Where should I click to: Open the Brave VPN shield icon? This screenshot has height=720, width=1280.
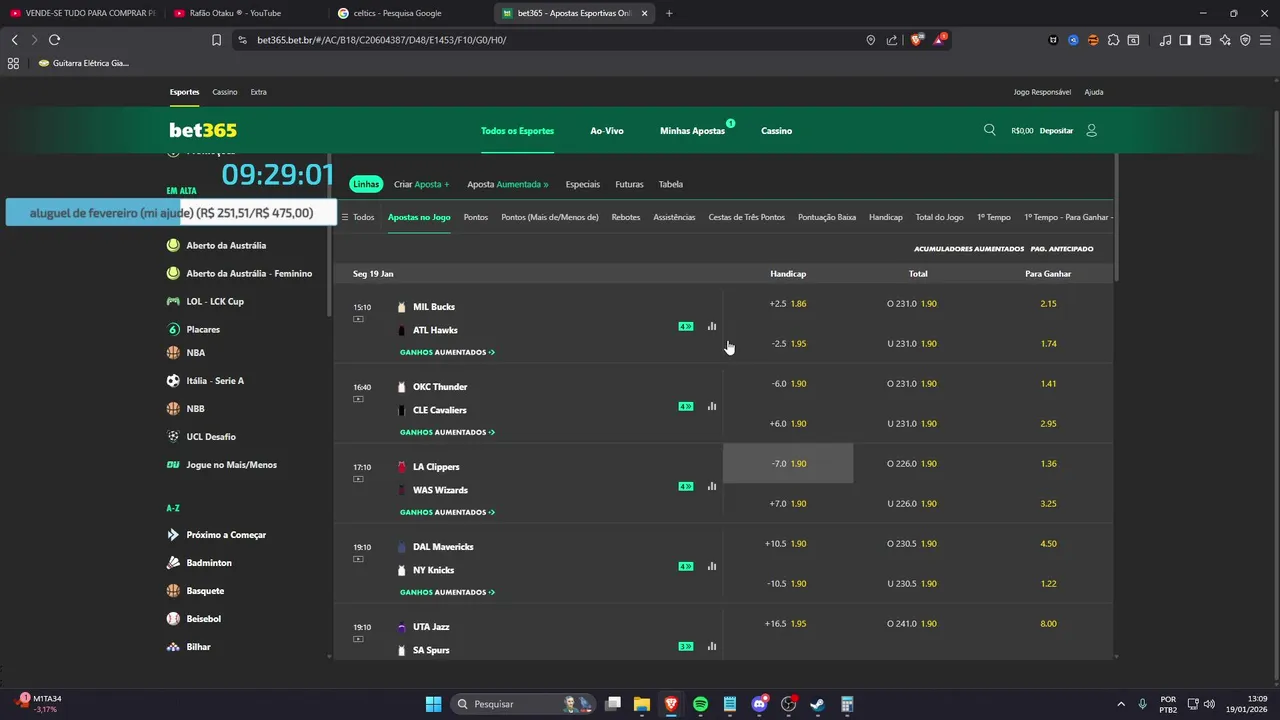click(x=1245, y=40)
